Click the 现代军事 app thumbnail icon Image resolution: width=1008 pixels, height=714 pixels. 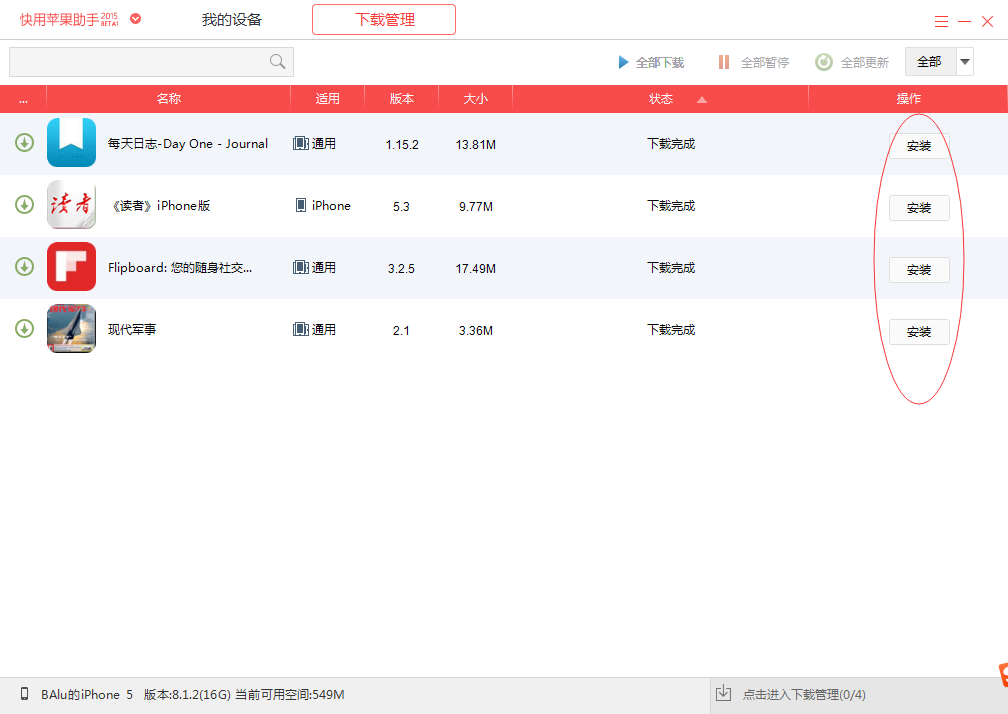coord(71,329)
